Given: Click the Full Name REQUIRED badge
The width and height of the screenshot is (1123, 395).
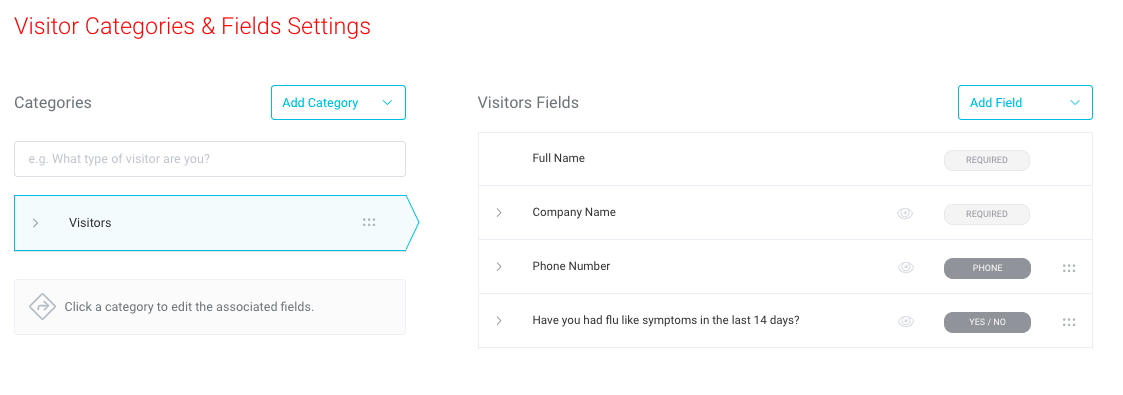Looking at the screenshot, I should click(x=987, y=160).
